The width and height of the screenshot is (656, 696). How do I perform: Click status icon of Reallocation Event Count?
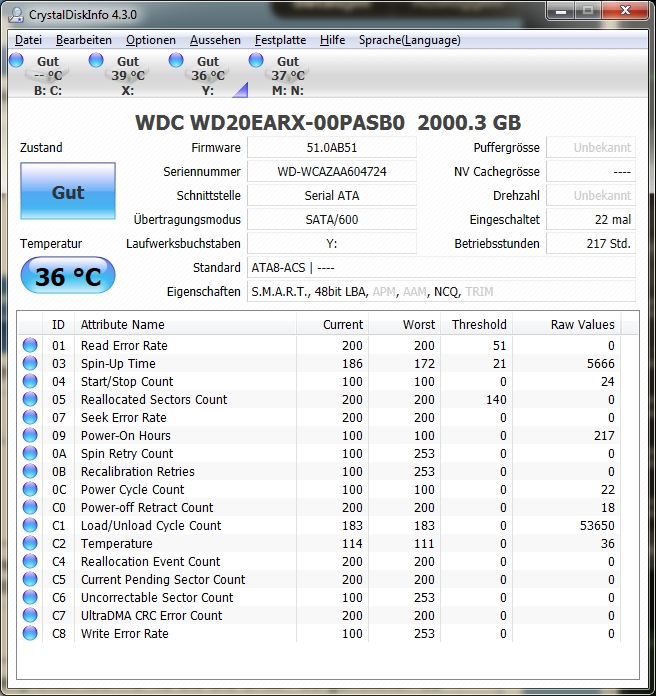click(30, 561)
